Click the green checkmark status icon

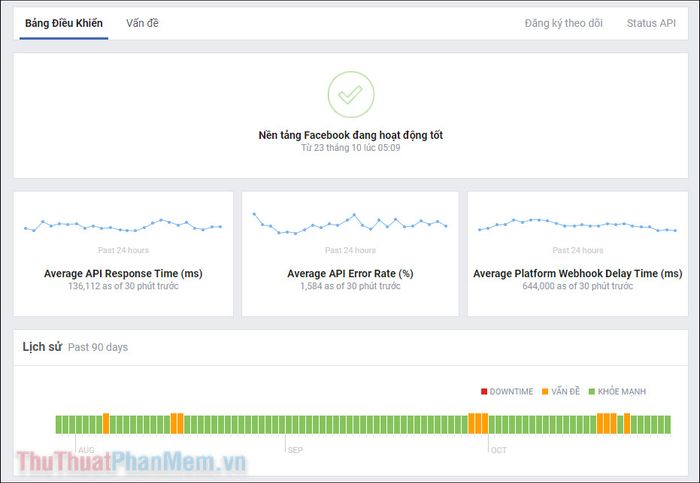coord(350,95)
